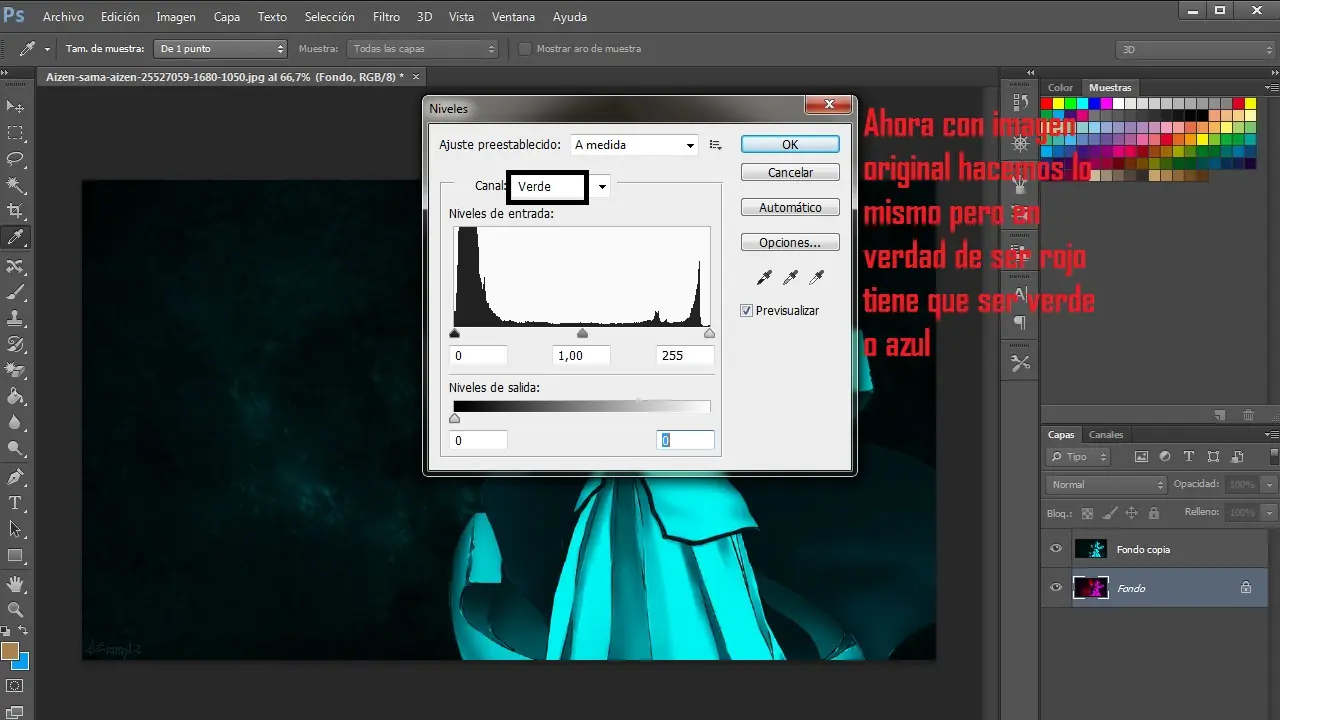Open the Canal channel dropdown
Screen dimensions: 1324x724
pos(602,187)
